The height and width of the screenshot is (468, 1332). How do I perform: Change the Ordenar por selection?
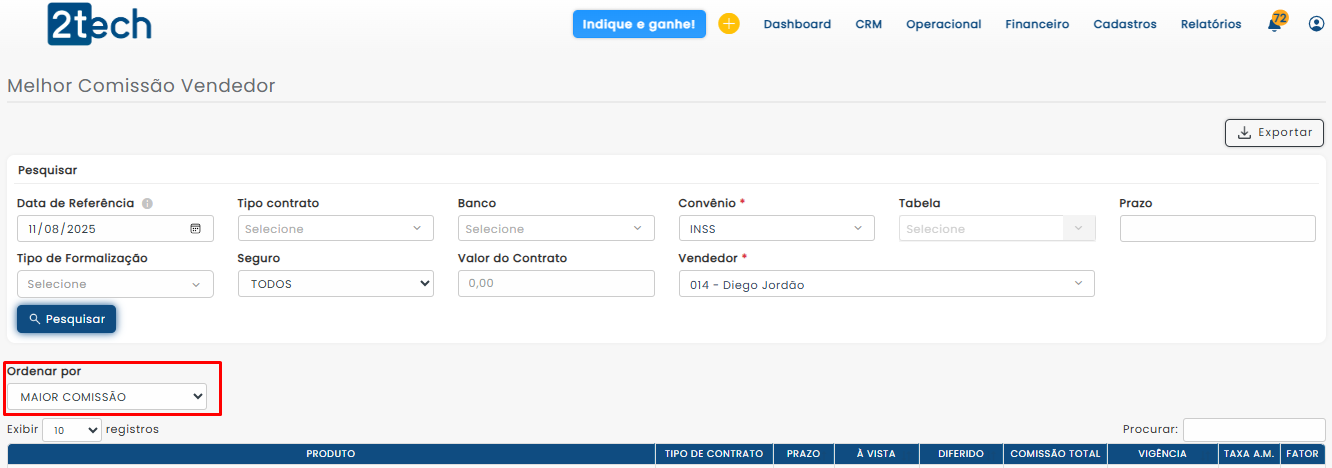point(107,397)
